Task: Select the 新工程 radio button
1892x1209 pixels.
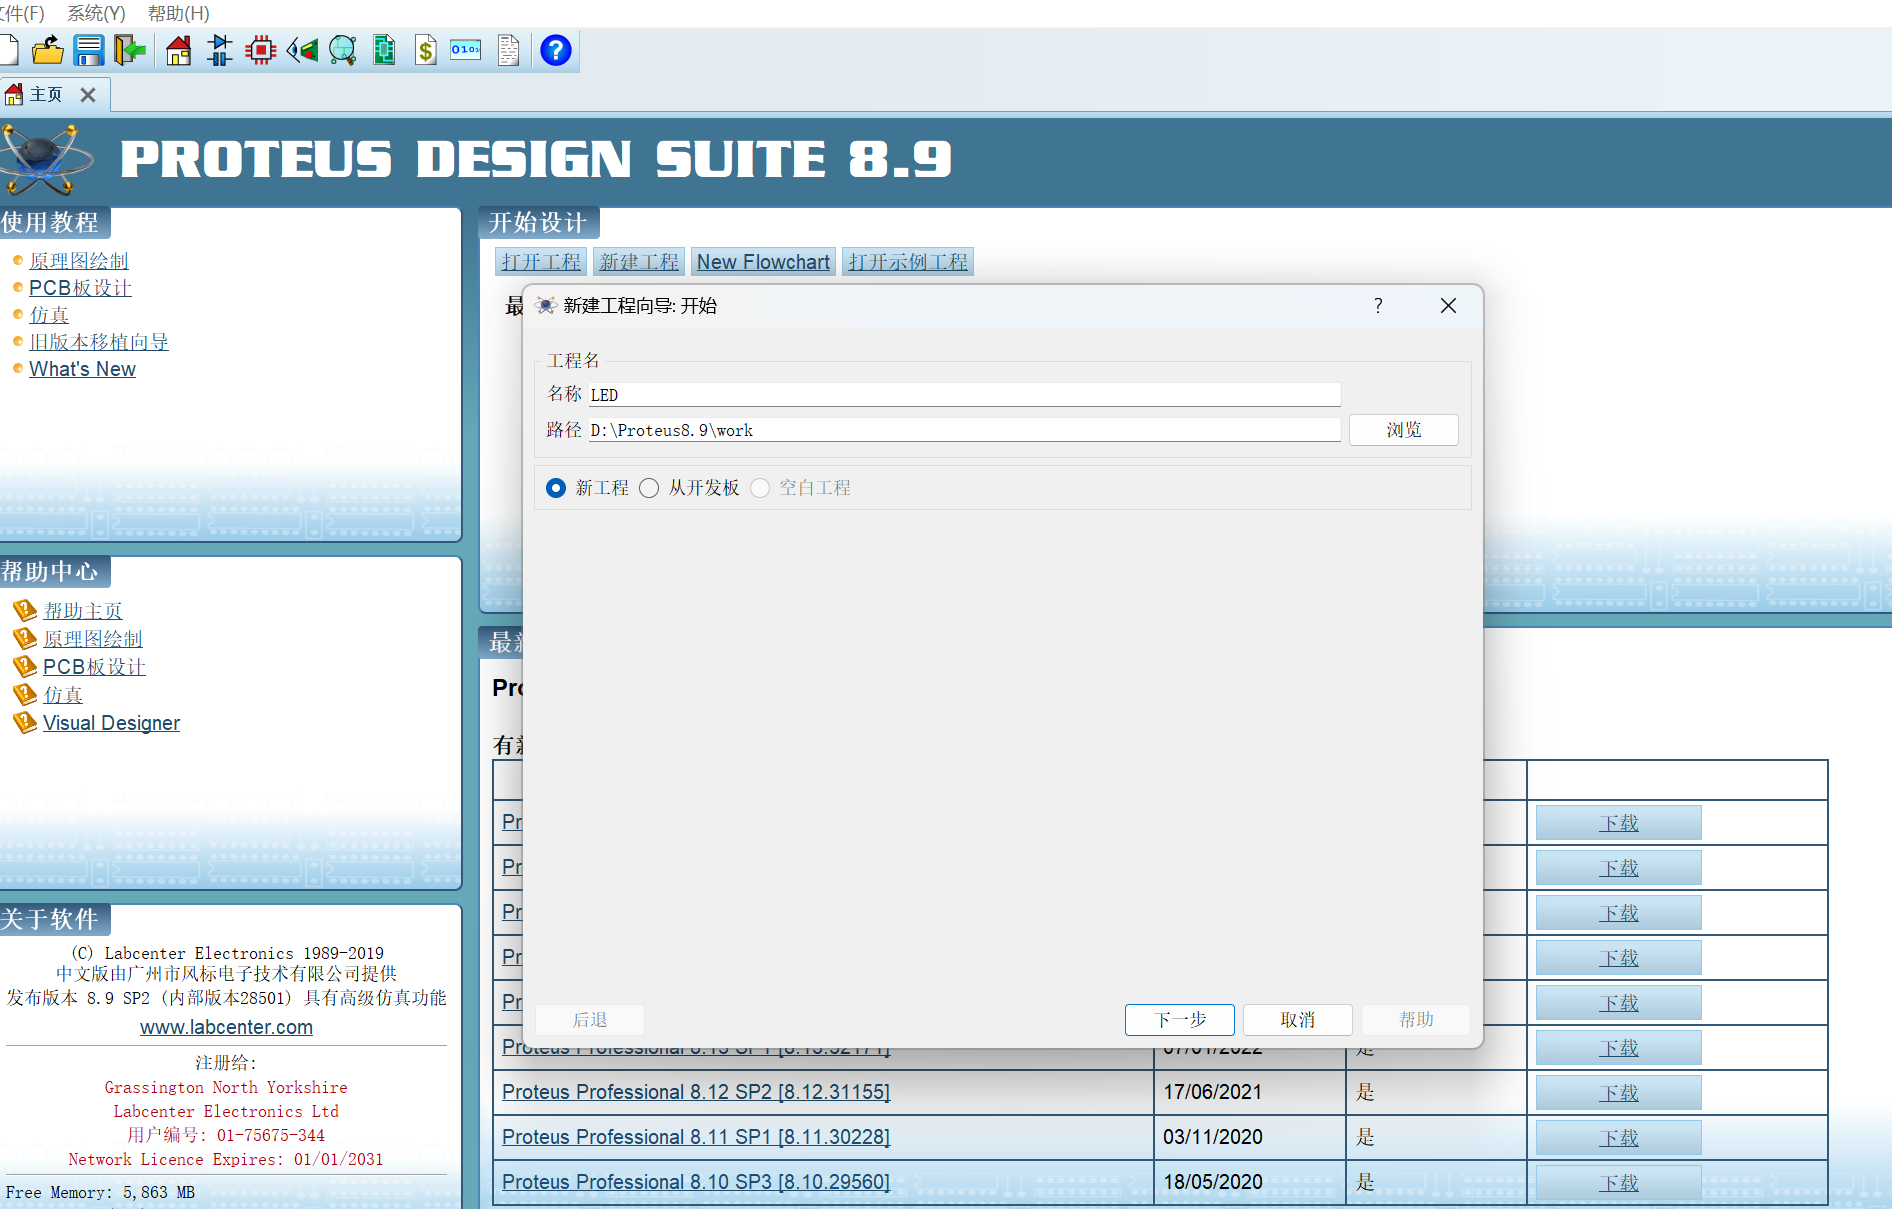Action: click(x=556, y=488)
